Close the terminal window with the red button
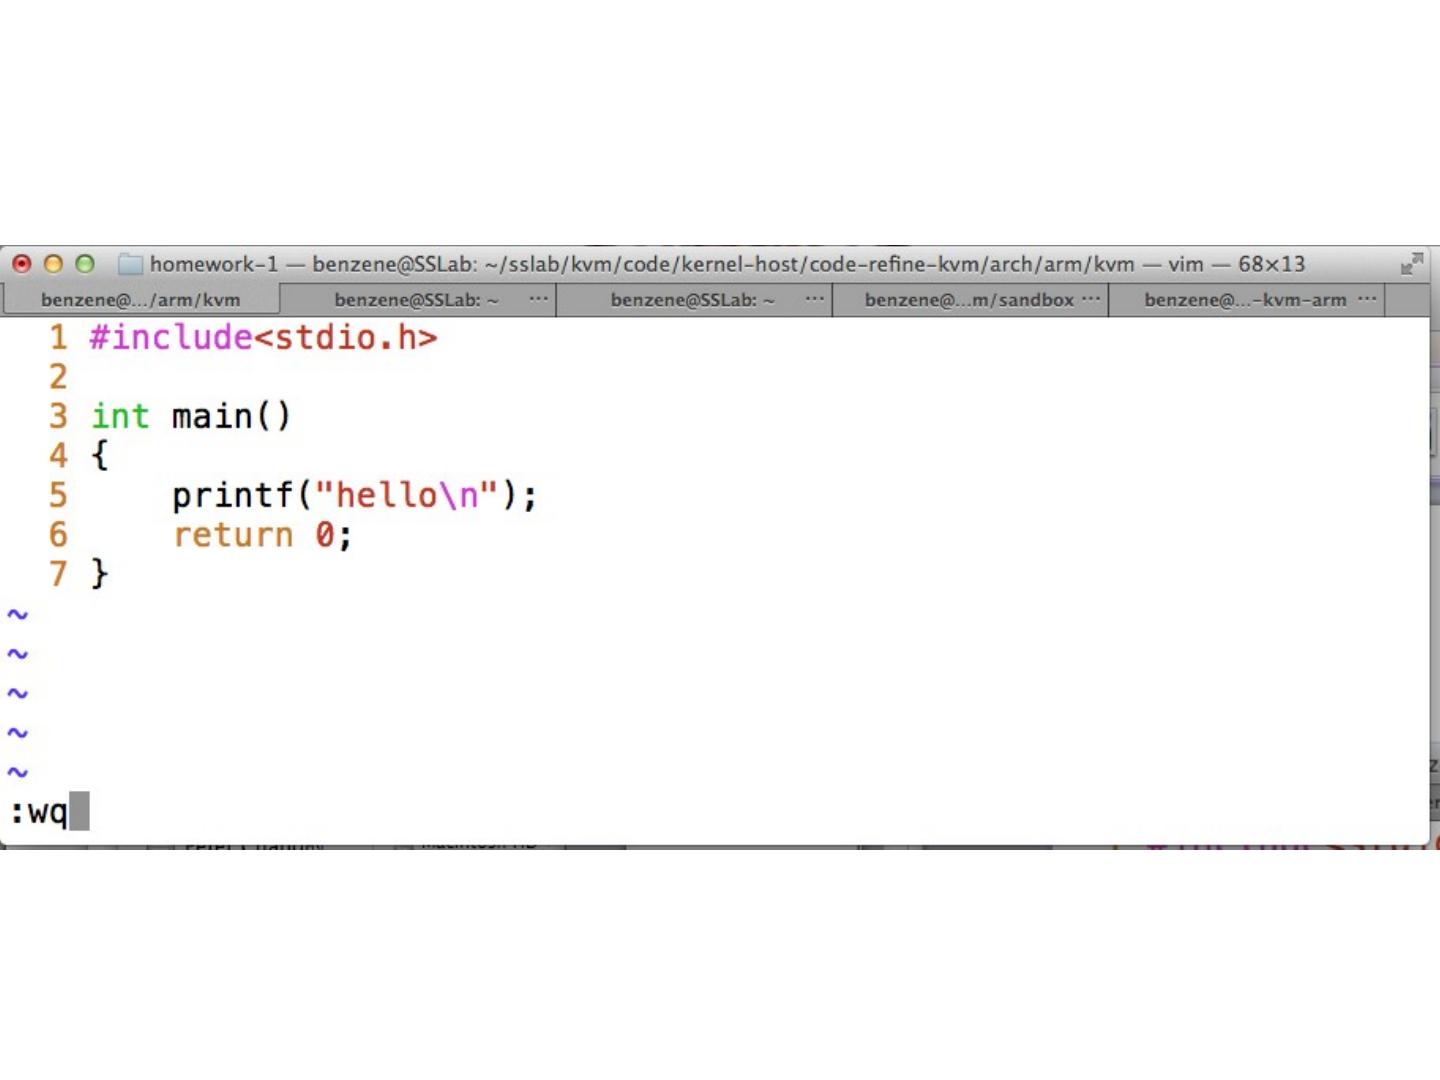The image size is (1440, 1080). (x=21, y=264)
